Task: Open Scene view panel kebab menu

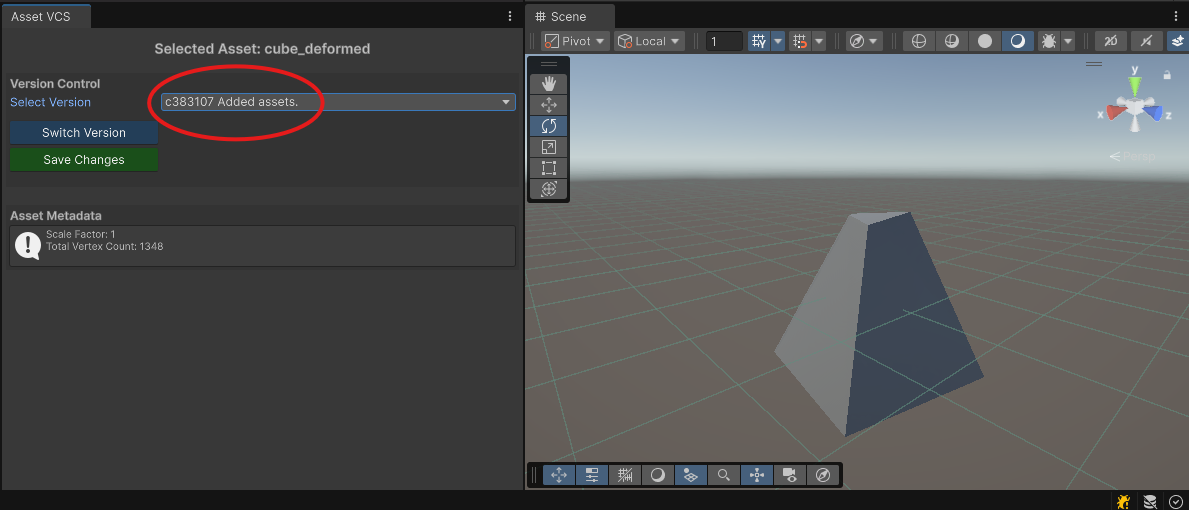Action: tap(1176, 16)
